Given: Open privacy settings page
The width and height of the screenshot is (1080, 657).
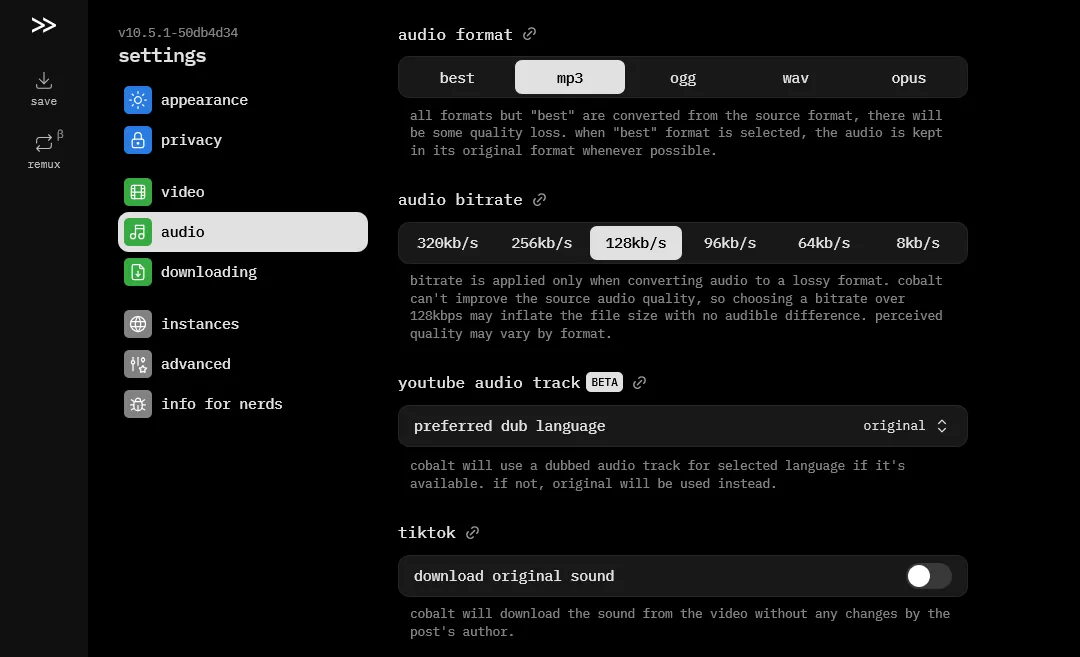Looking at the screenshot, I should [242, 140].
